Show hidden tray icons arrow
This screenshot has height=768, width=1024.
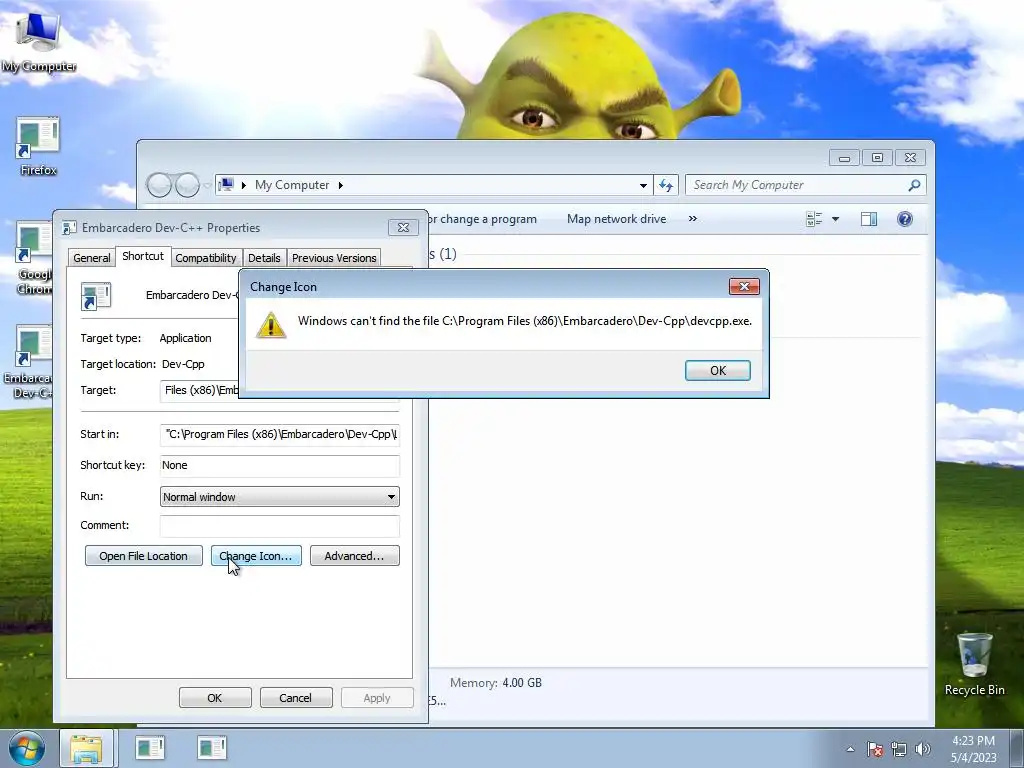click(850, 749)
